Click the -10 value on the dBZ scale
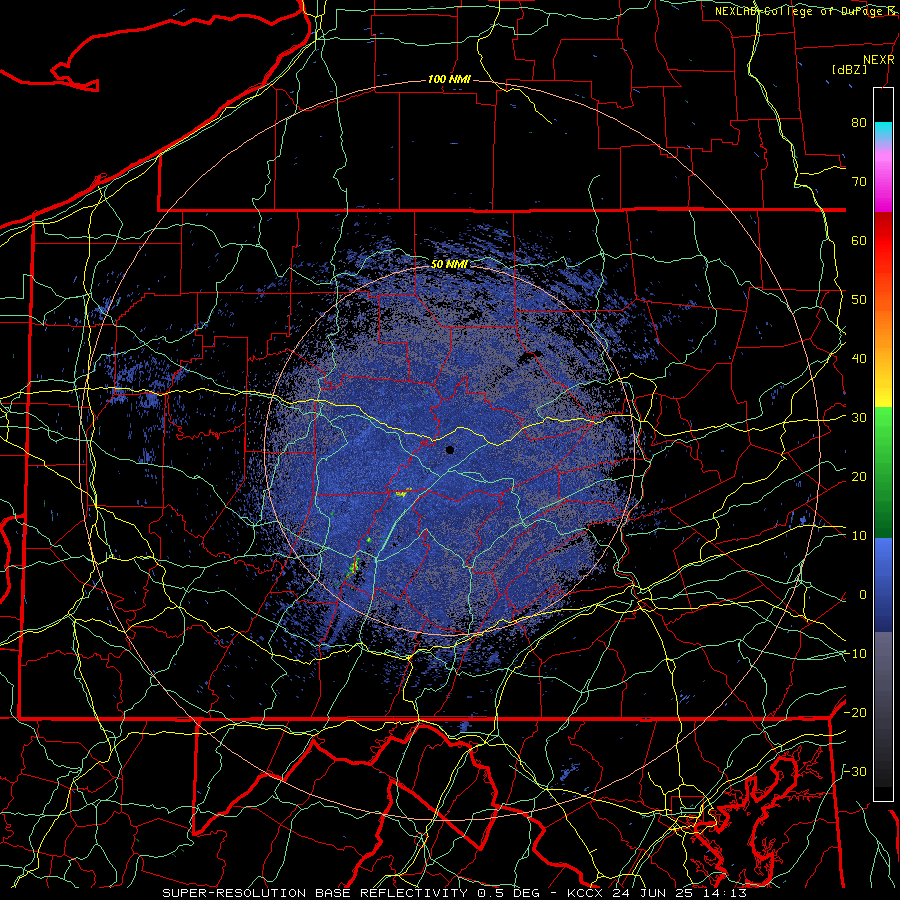The width and height of the screenshot is (900, 900). click(855, 654)
